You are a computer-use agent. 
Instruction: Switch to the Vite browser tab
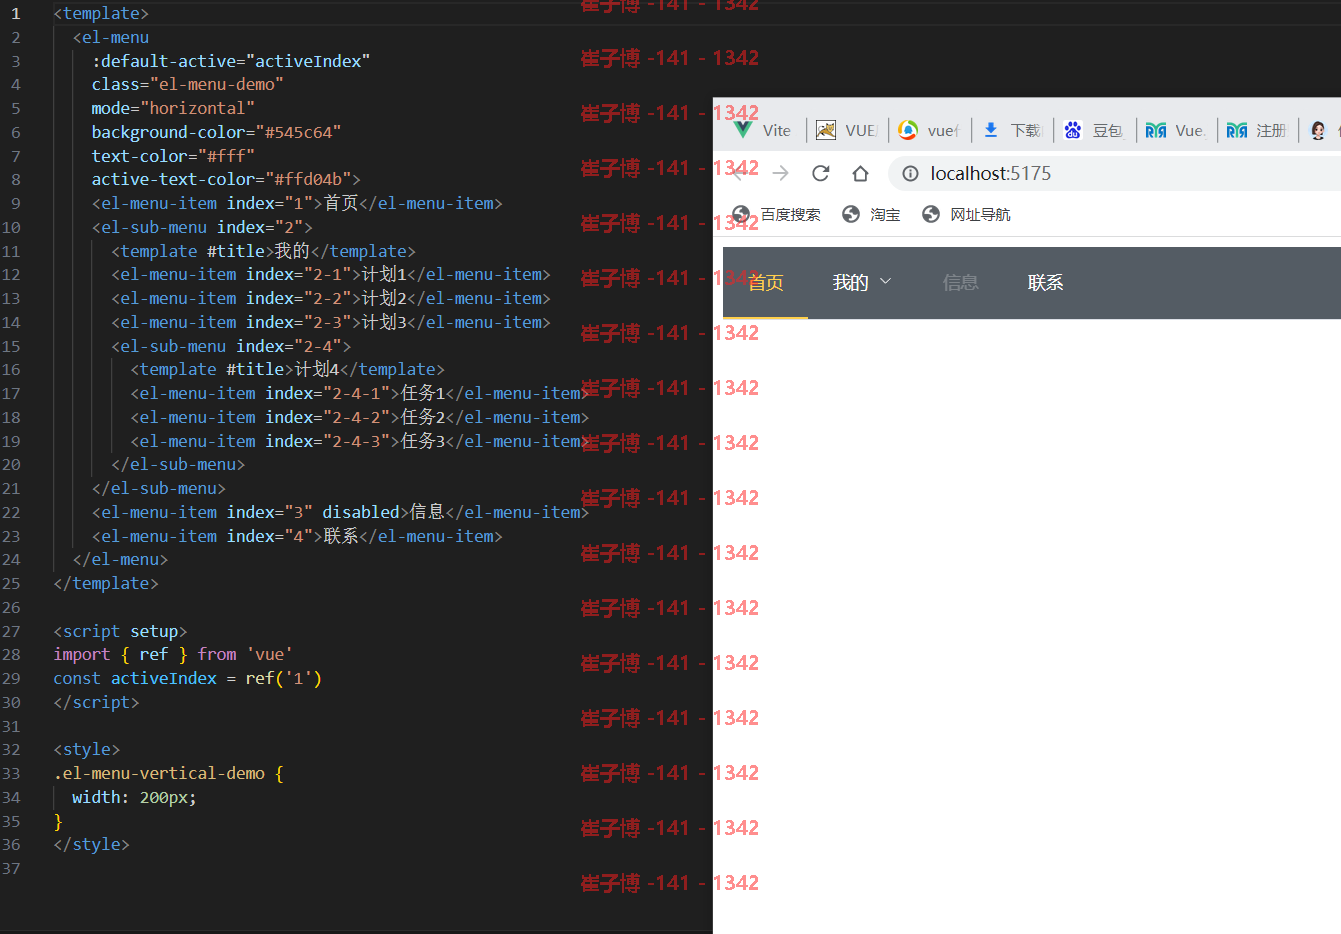(764, 130)
